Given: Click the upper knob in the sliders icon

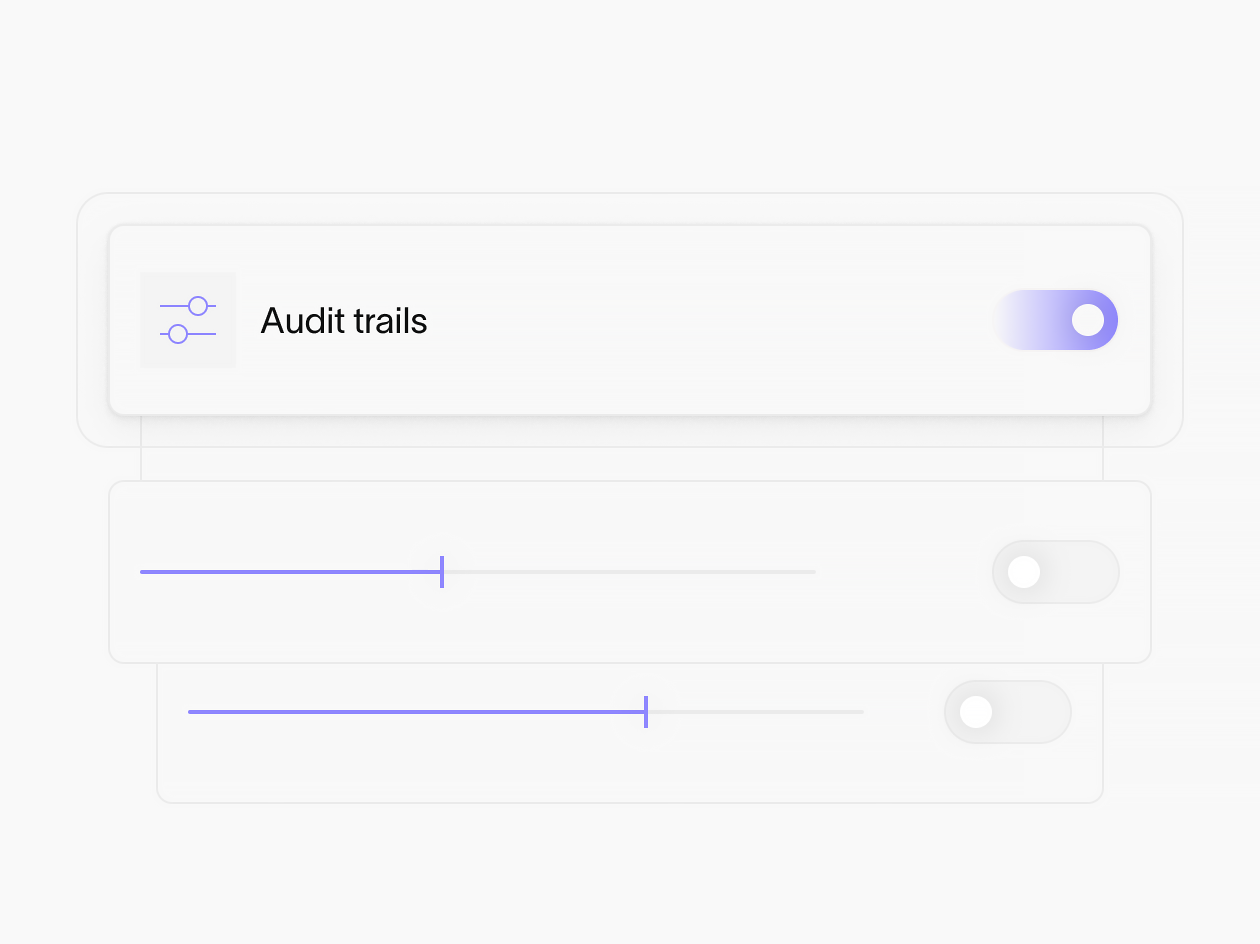Looking at the screenshot, I should click(x=198, y=306).
